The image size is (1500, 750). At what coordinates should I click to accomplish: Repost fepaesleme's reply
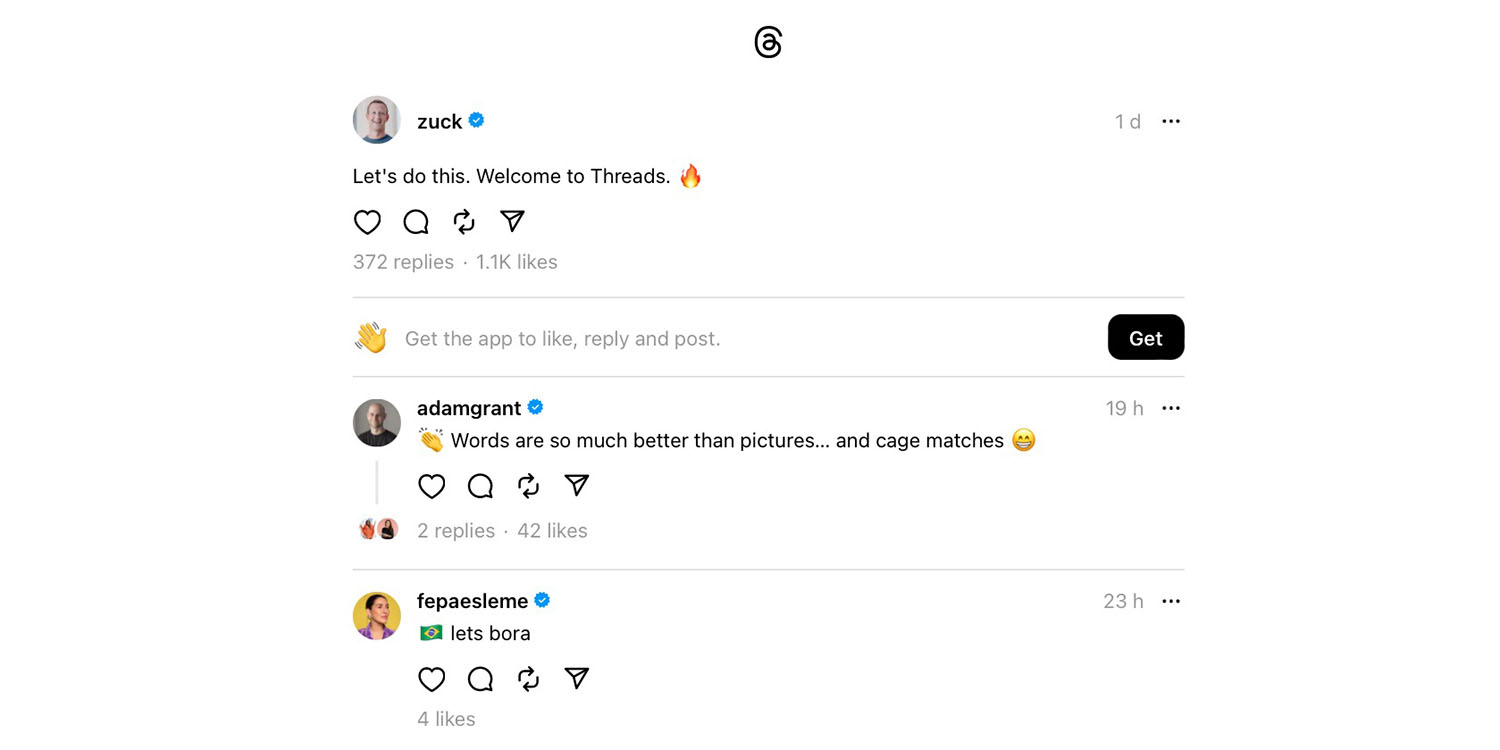(528, 679)
